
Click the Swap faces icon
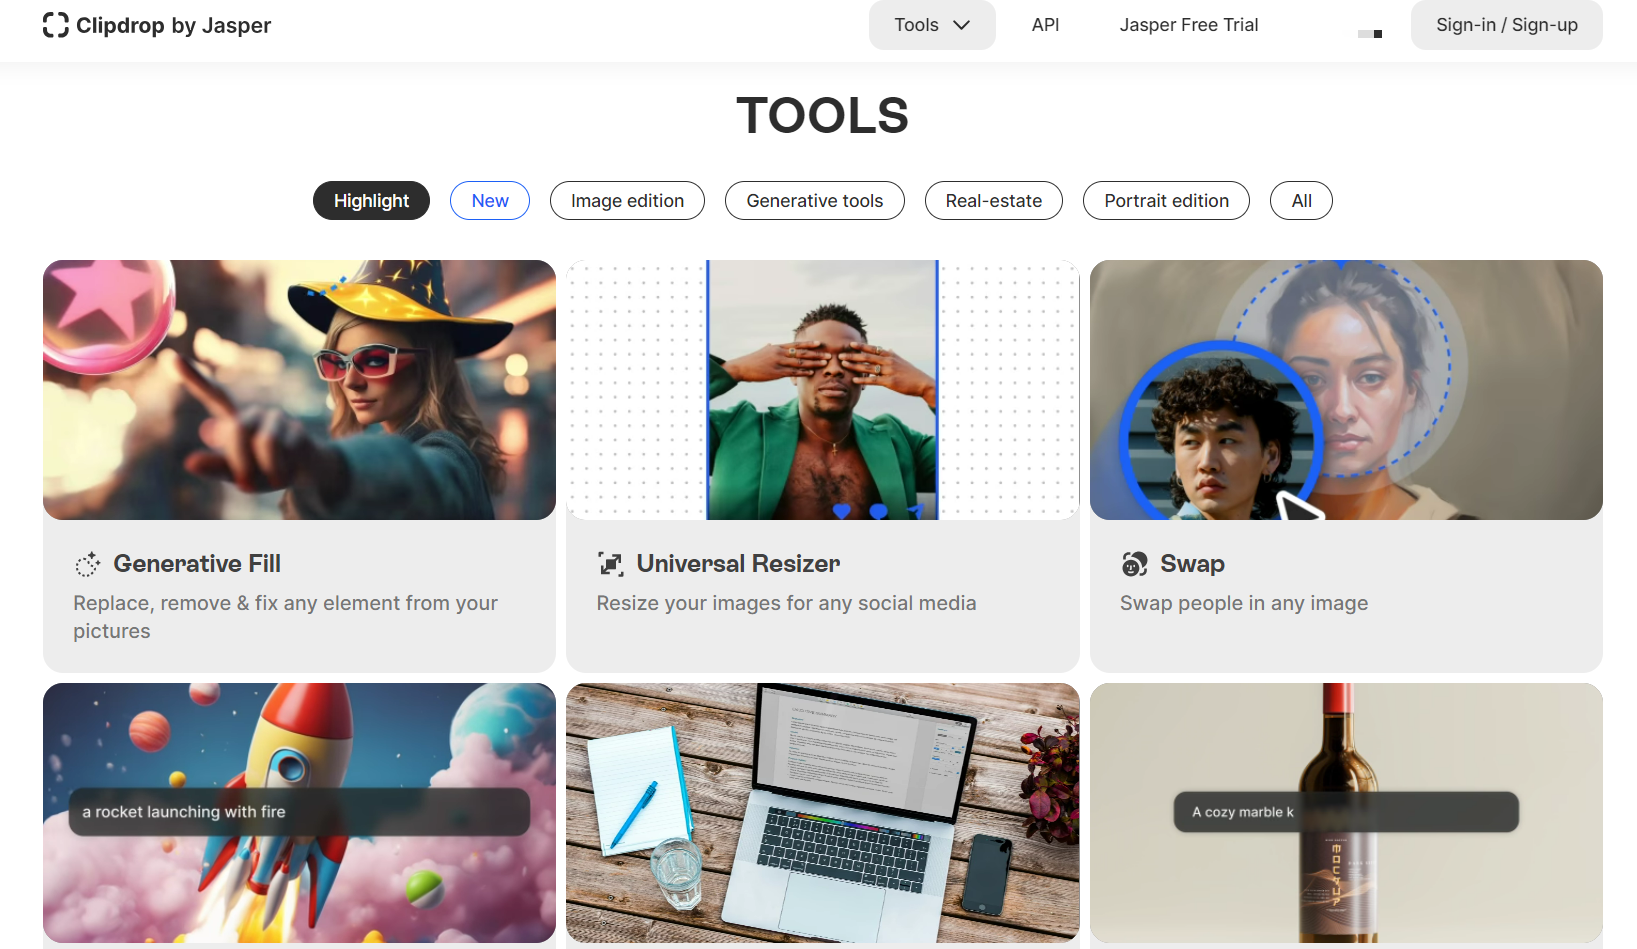point(1134,564)
